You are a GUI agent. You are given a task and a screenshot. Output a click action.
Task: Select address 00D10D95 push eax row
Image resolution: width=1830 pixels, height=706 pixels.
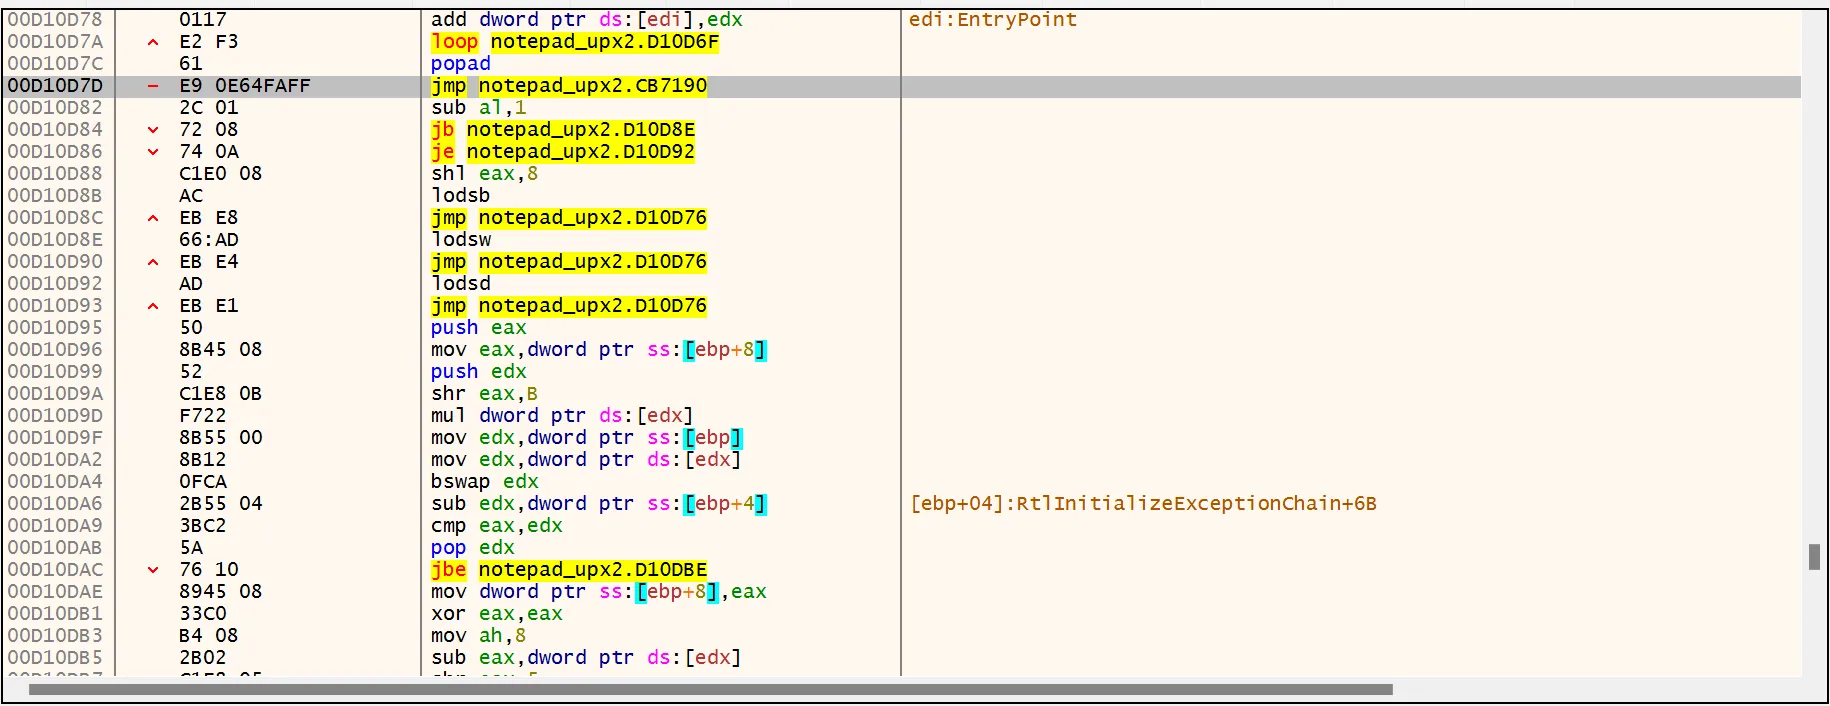56,328
